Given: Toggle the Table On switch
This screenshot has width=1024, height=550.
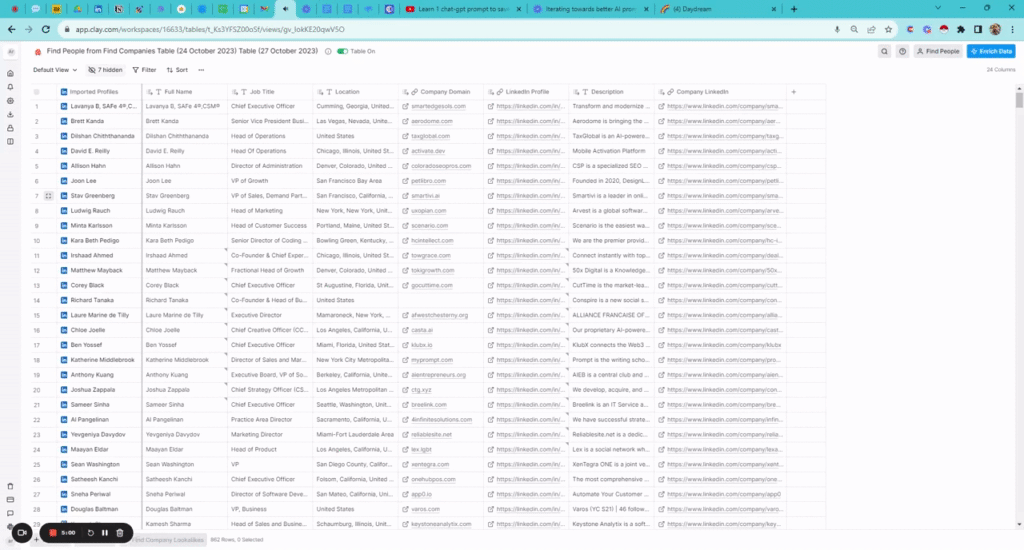Looking at the screenshot, I should click(343, 51).
